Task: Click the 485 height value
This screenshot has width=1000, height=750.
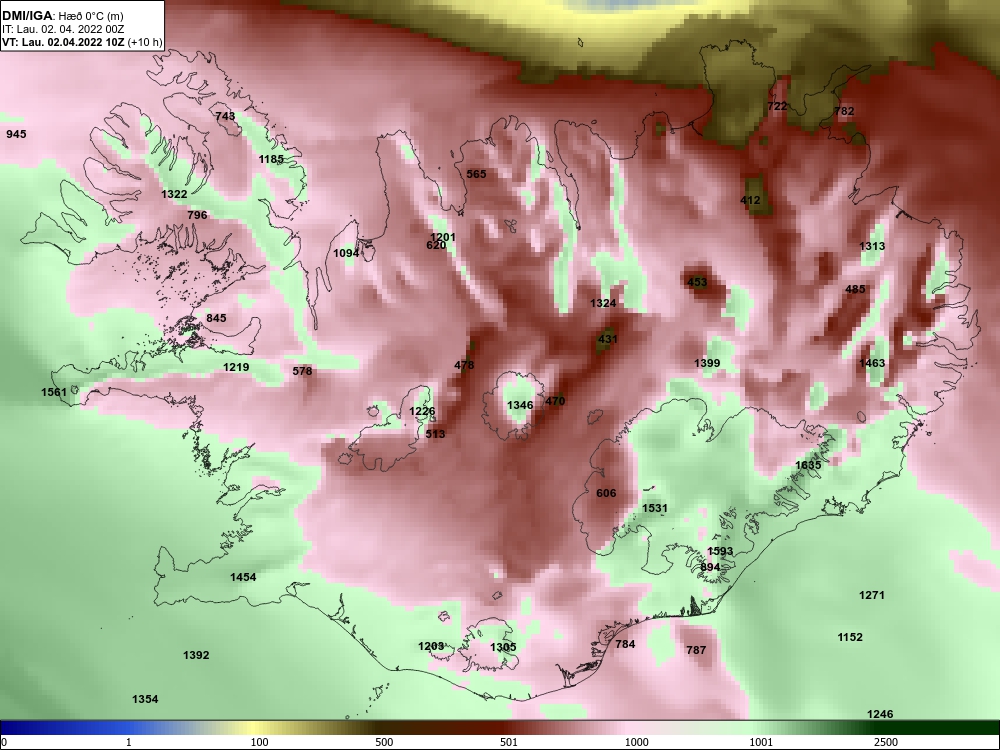Action: click(855, 289)
